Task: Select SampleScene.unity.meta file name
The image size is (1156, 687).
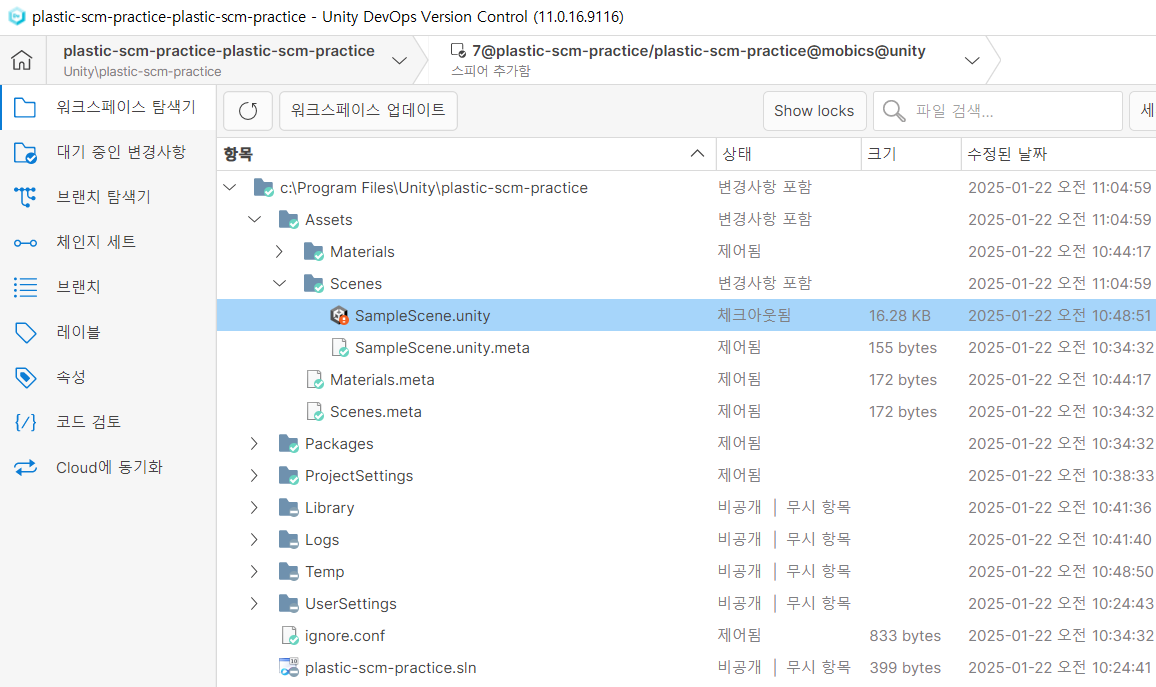Action: tap(442, 348)
